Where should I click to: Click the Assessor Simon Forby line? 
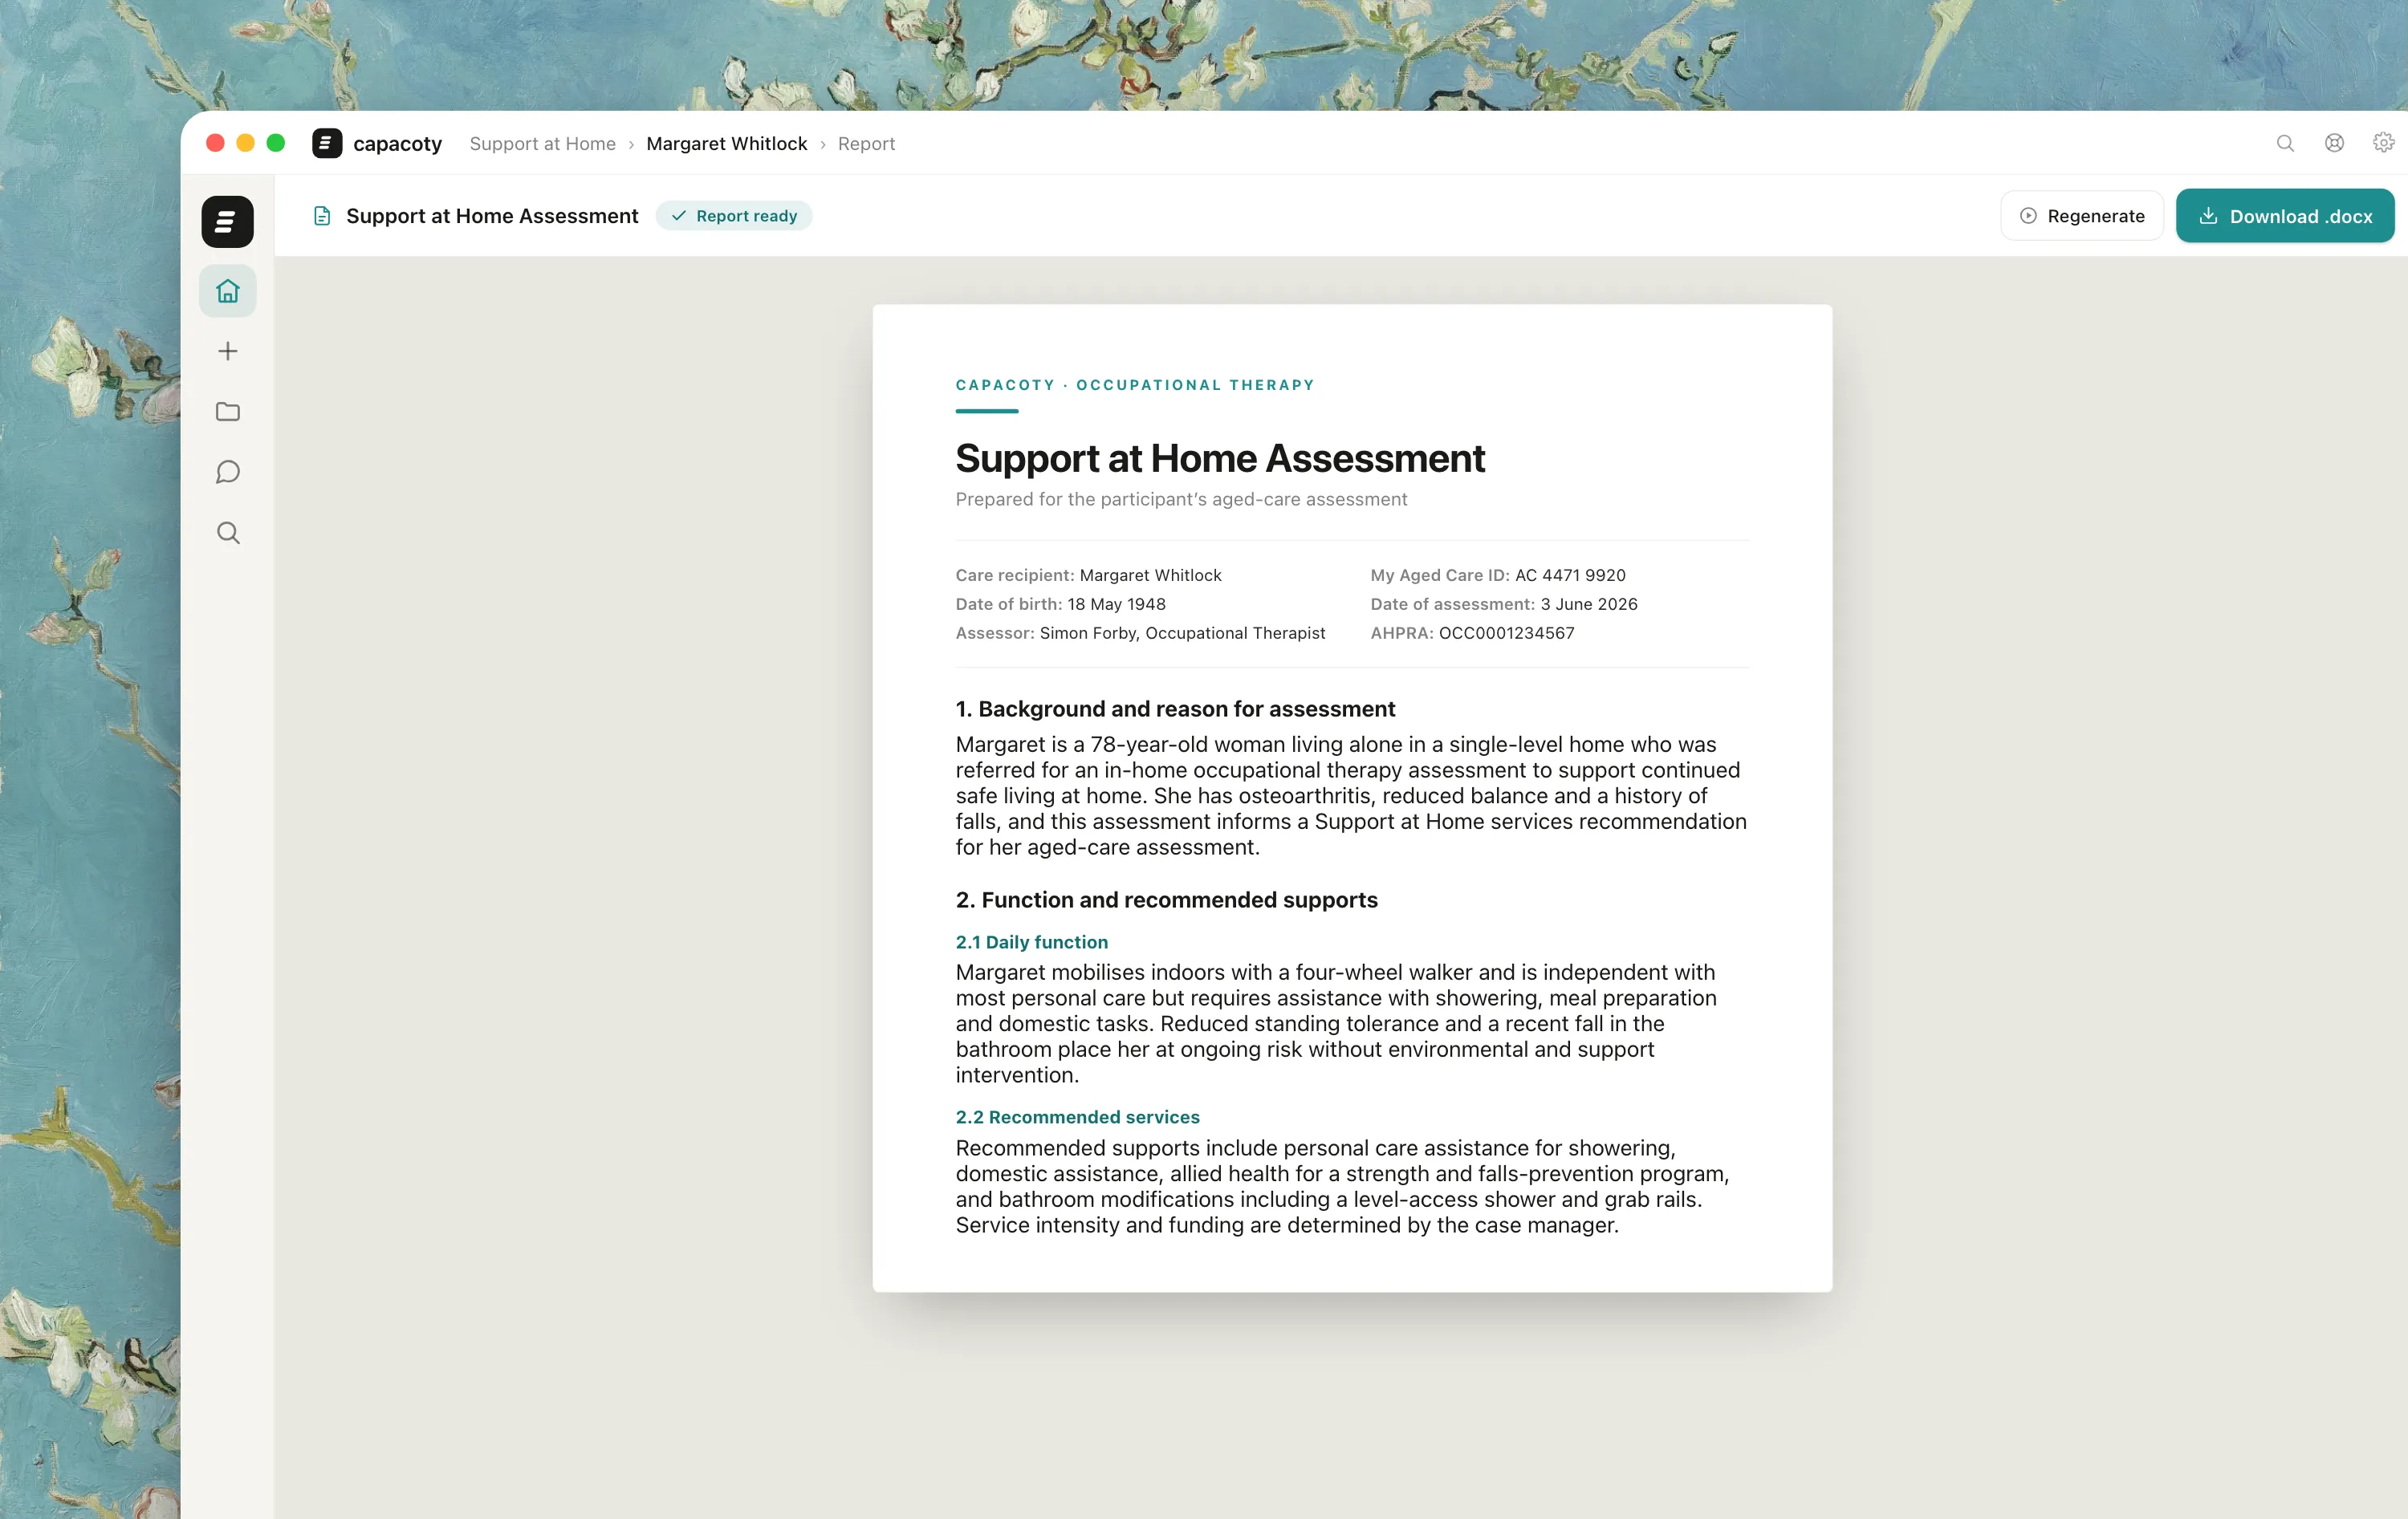coord(1140,633)
